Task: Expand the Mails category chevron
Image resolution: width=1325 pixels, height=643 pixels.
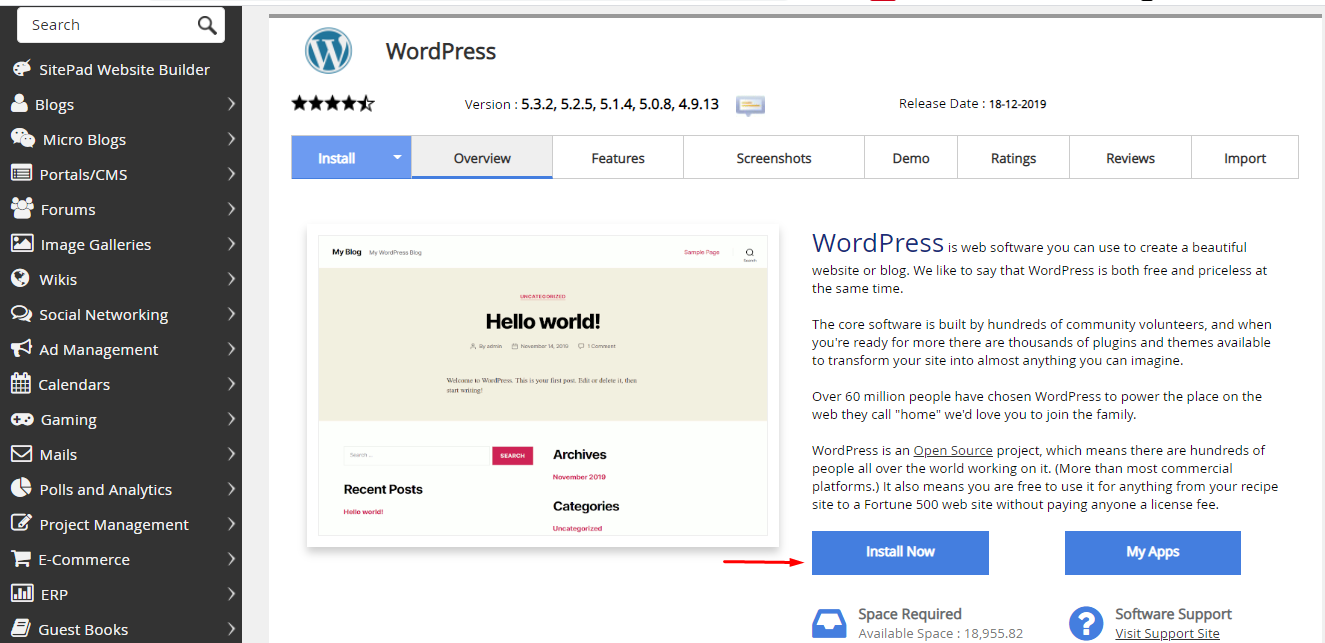Action: pyautogui.click(x=231, y=454)
